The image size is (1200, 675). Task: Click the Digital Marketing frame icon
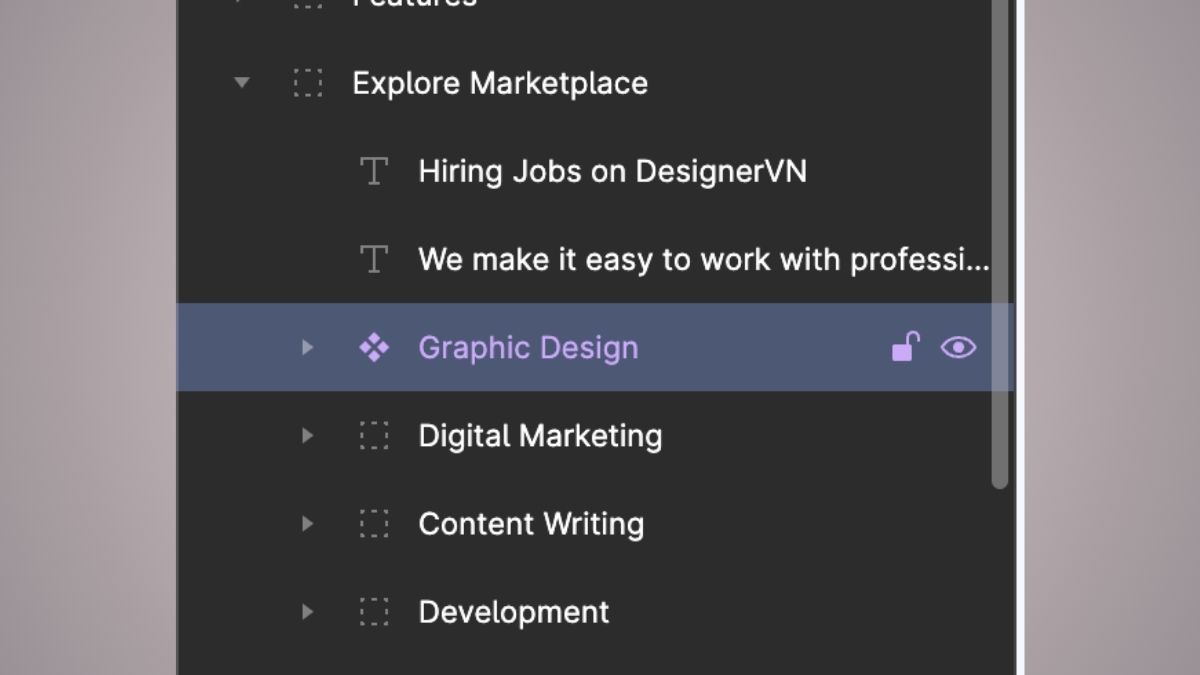click(x=373, y=436)
